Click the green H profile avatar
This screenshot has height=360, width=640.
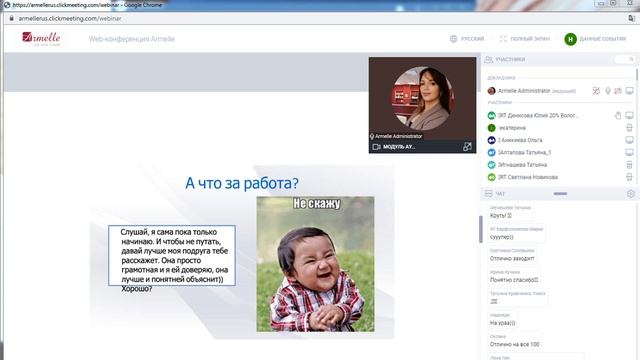pos(570,39)
